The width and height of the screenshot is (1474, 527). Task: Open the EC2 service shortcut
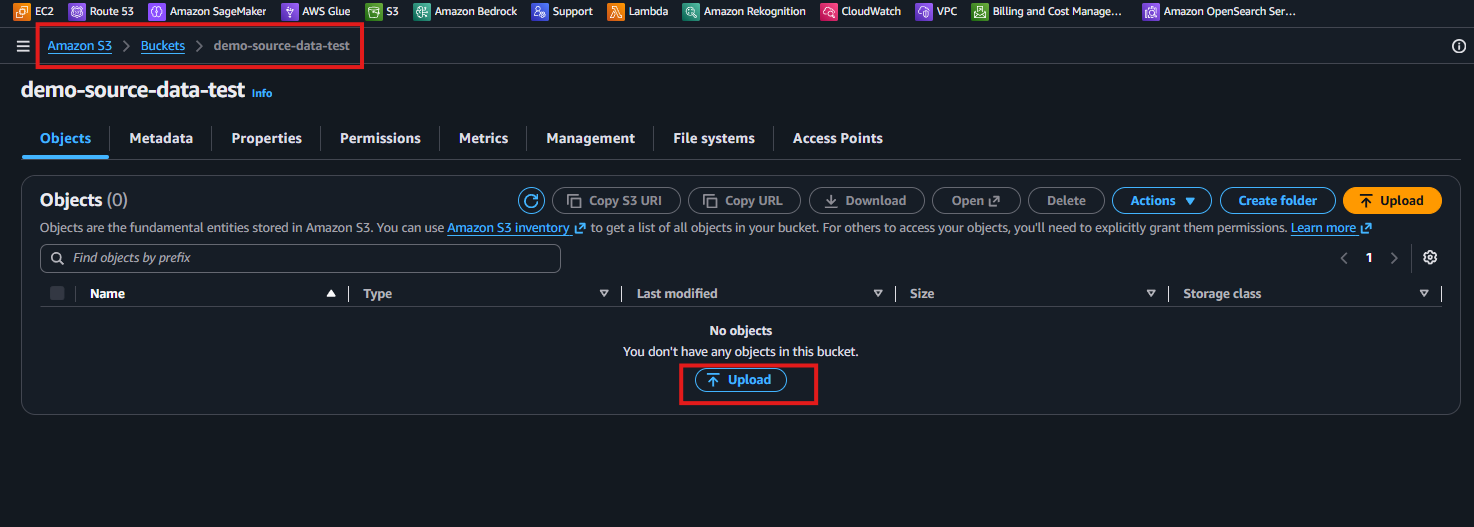[34, 12]
